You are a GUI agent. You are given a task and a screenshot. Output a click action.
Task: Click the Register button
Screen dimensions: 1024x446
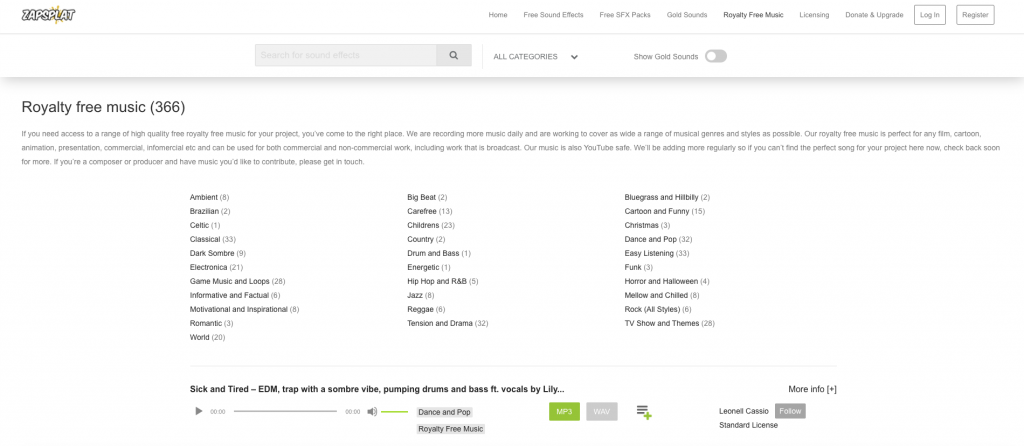[975, 15]
